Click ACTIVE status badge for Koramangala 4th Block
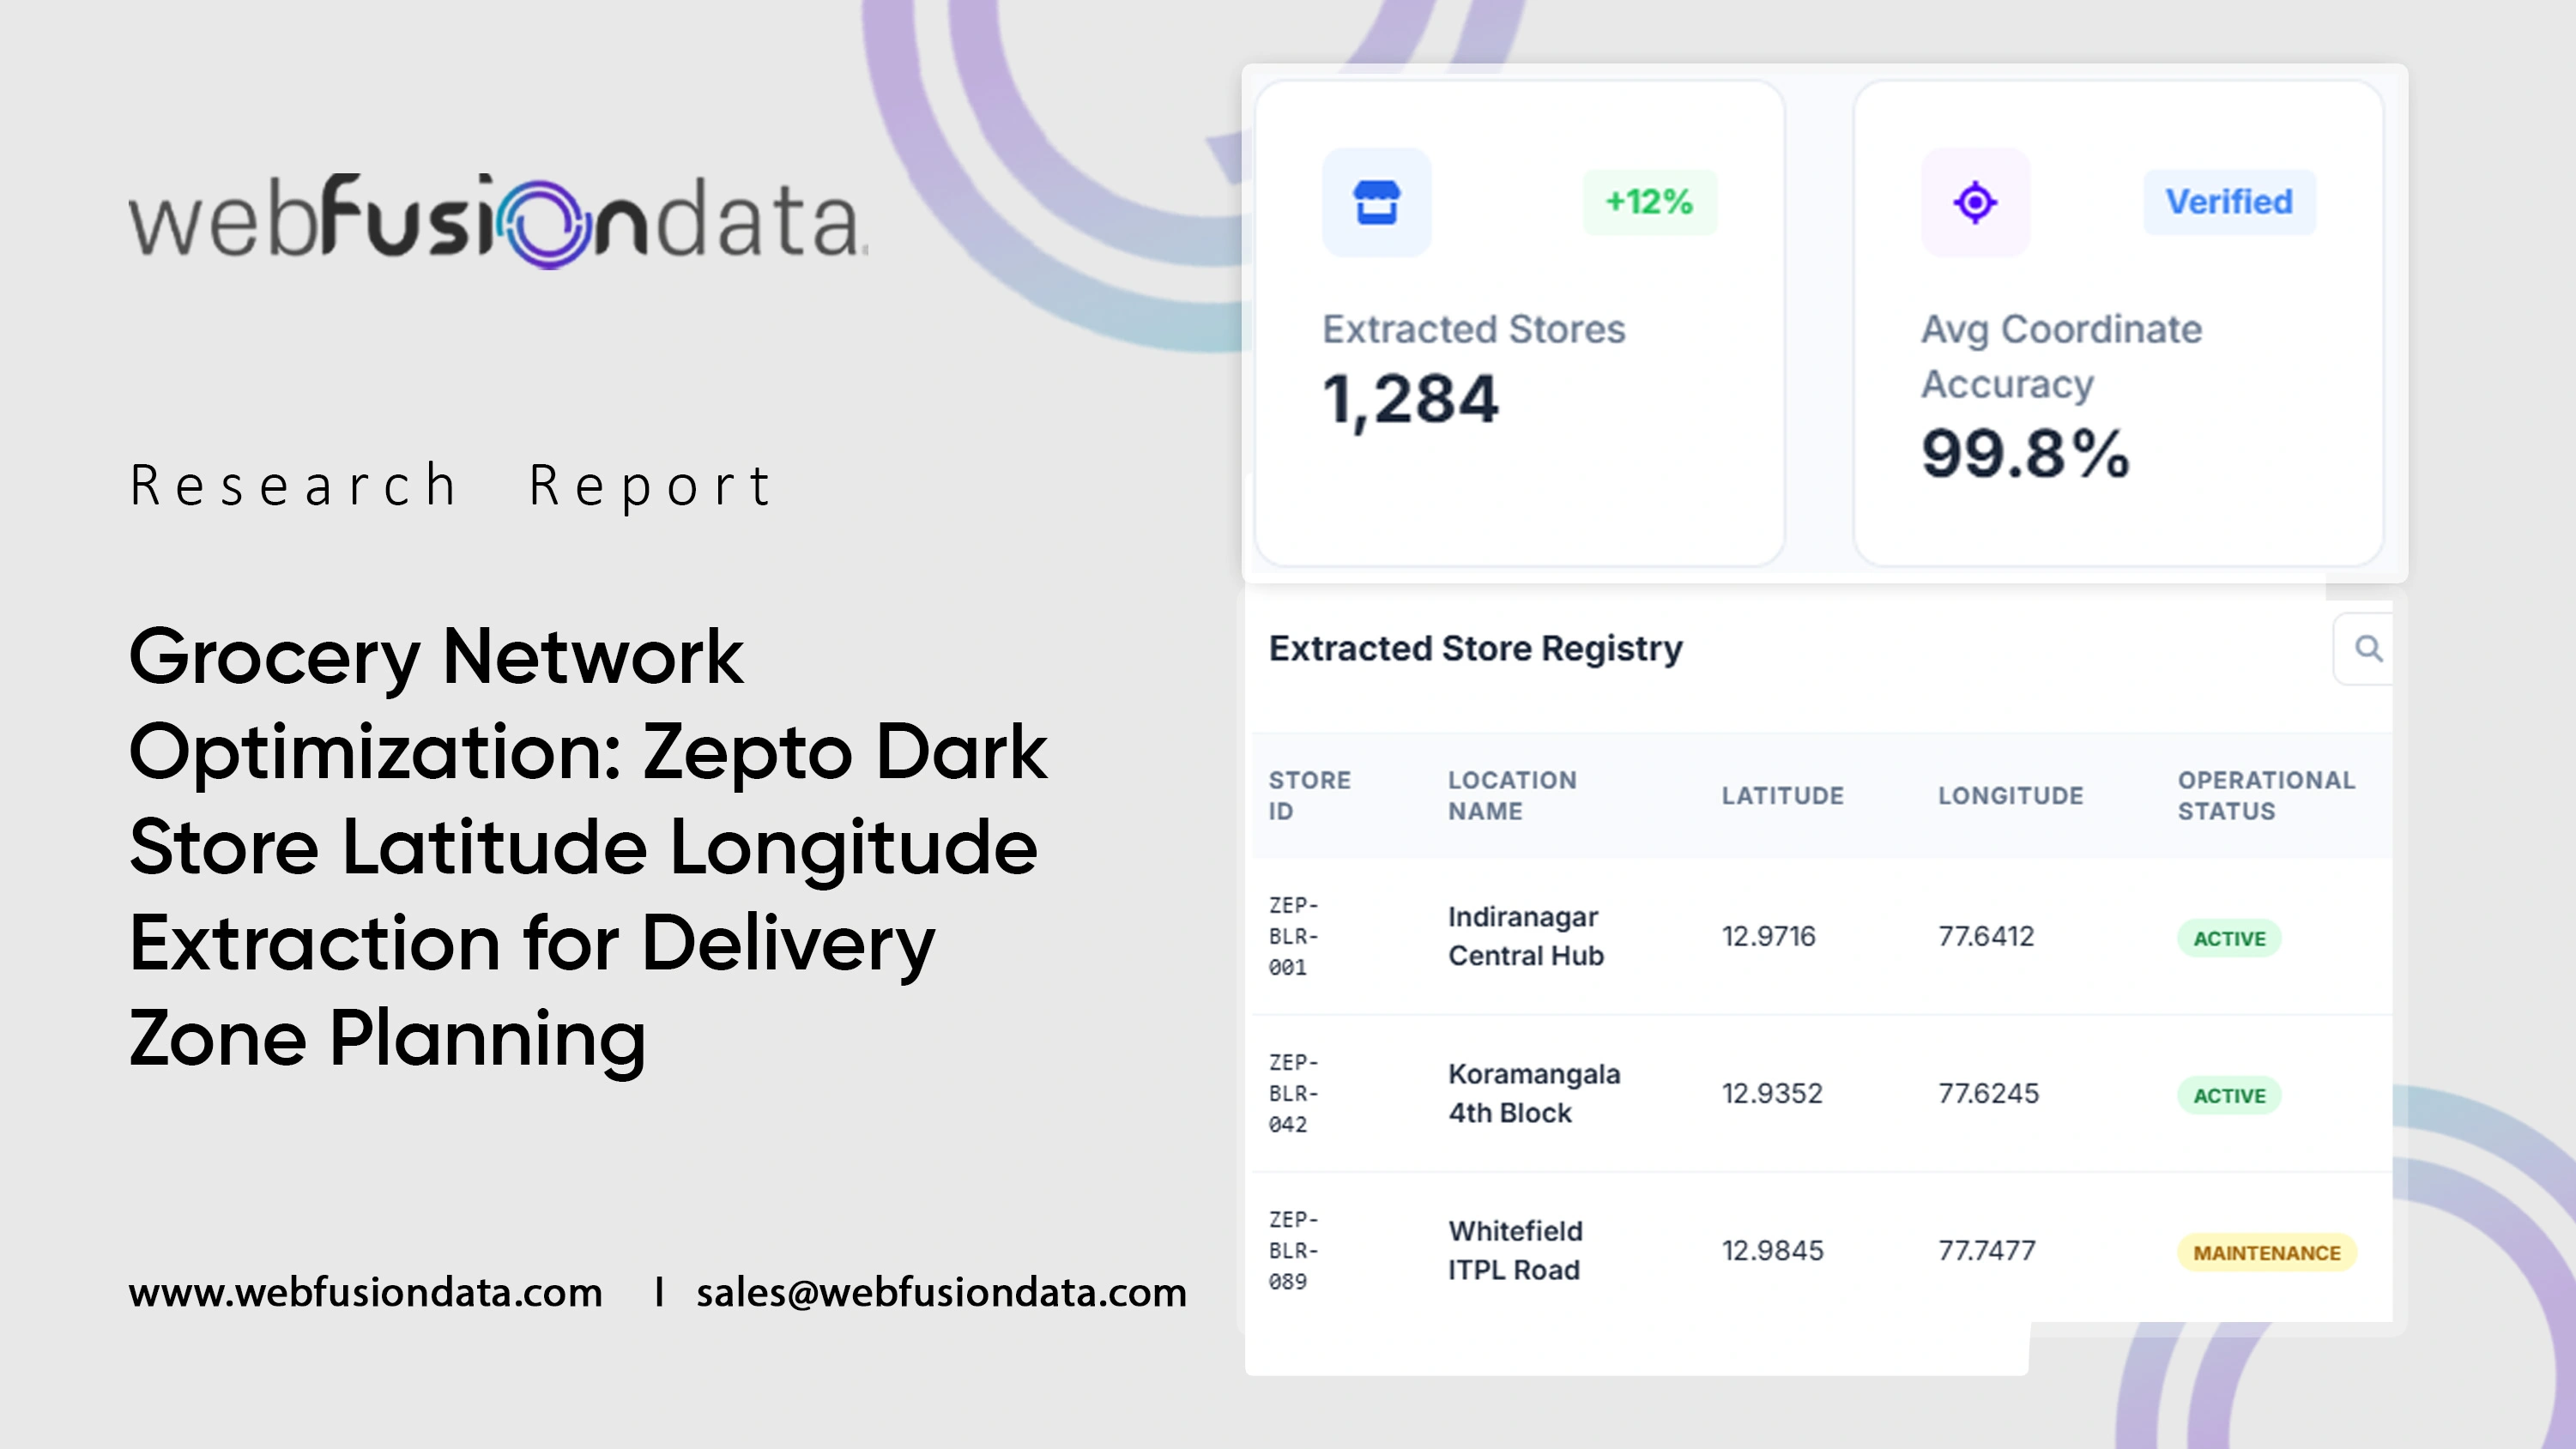 2229,1095
